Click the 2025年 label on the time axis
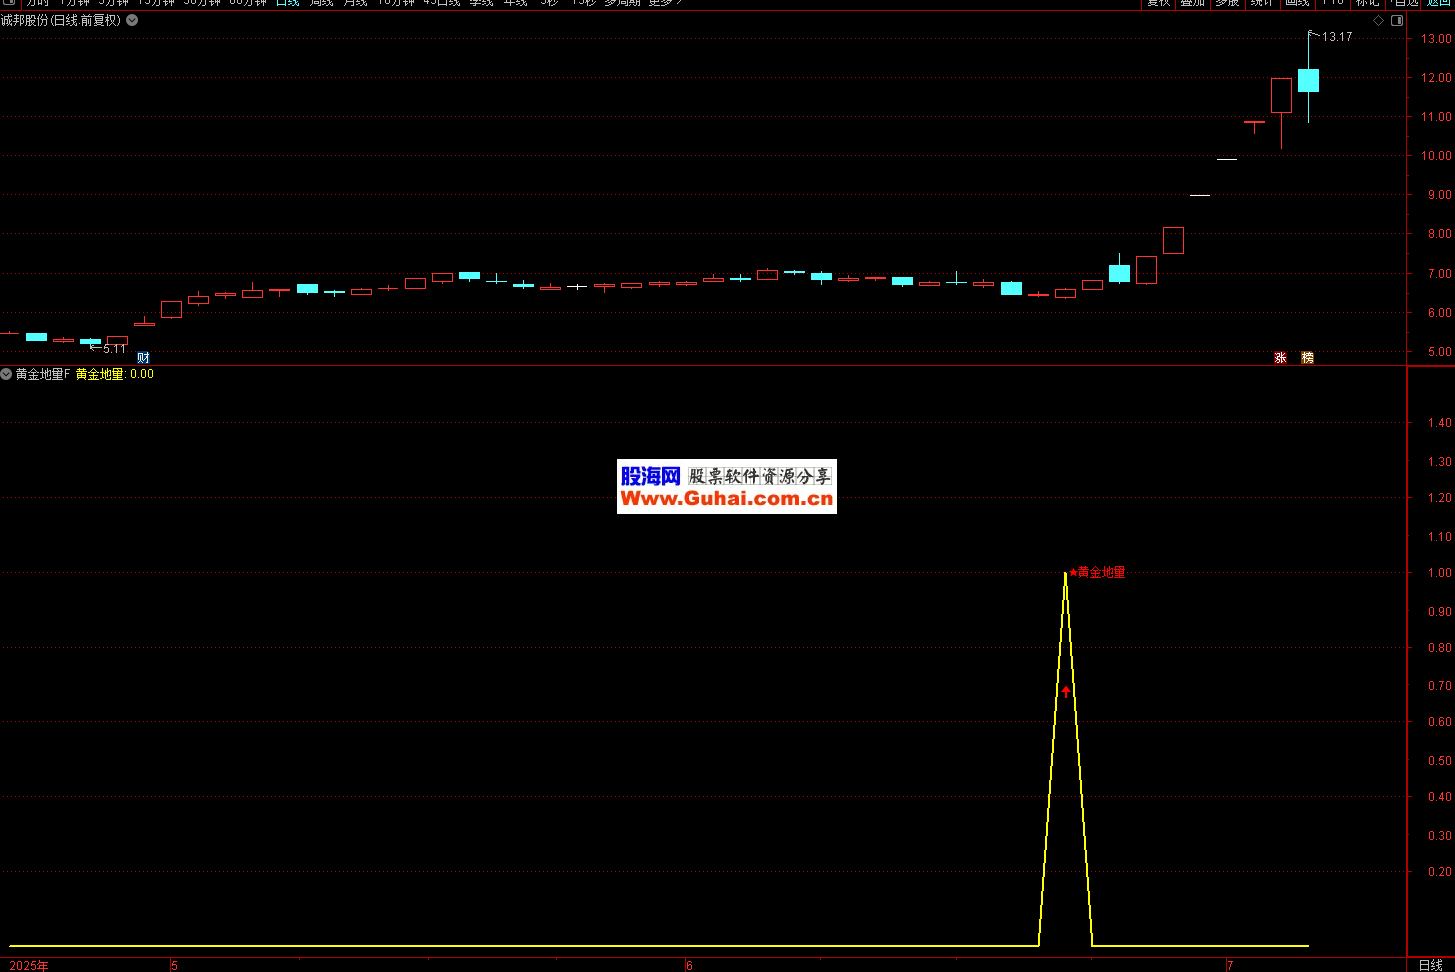The image size is (1455, 972). tap(29, 965)
